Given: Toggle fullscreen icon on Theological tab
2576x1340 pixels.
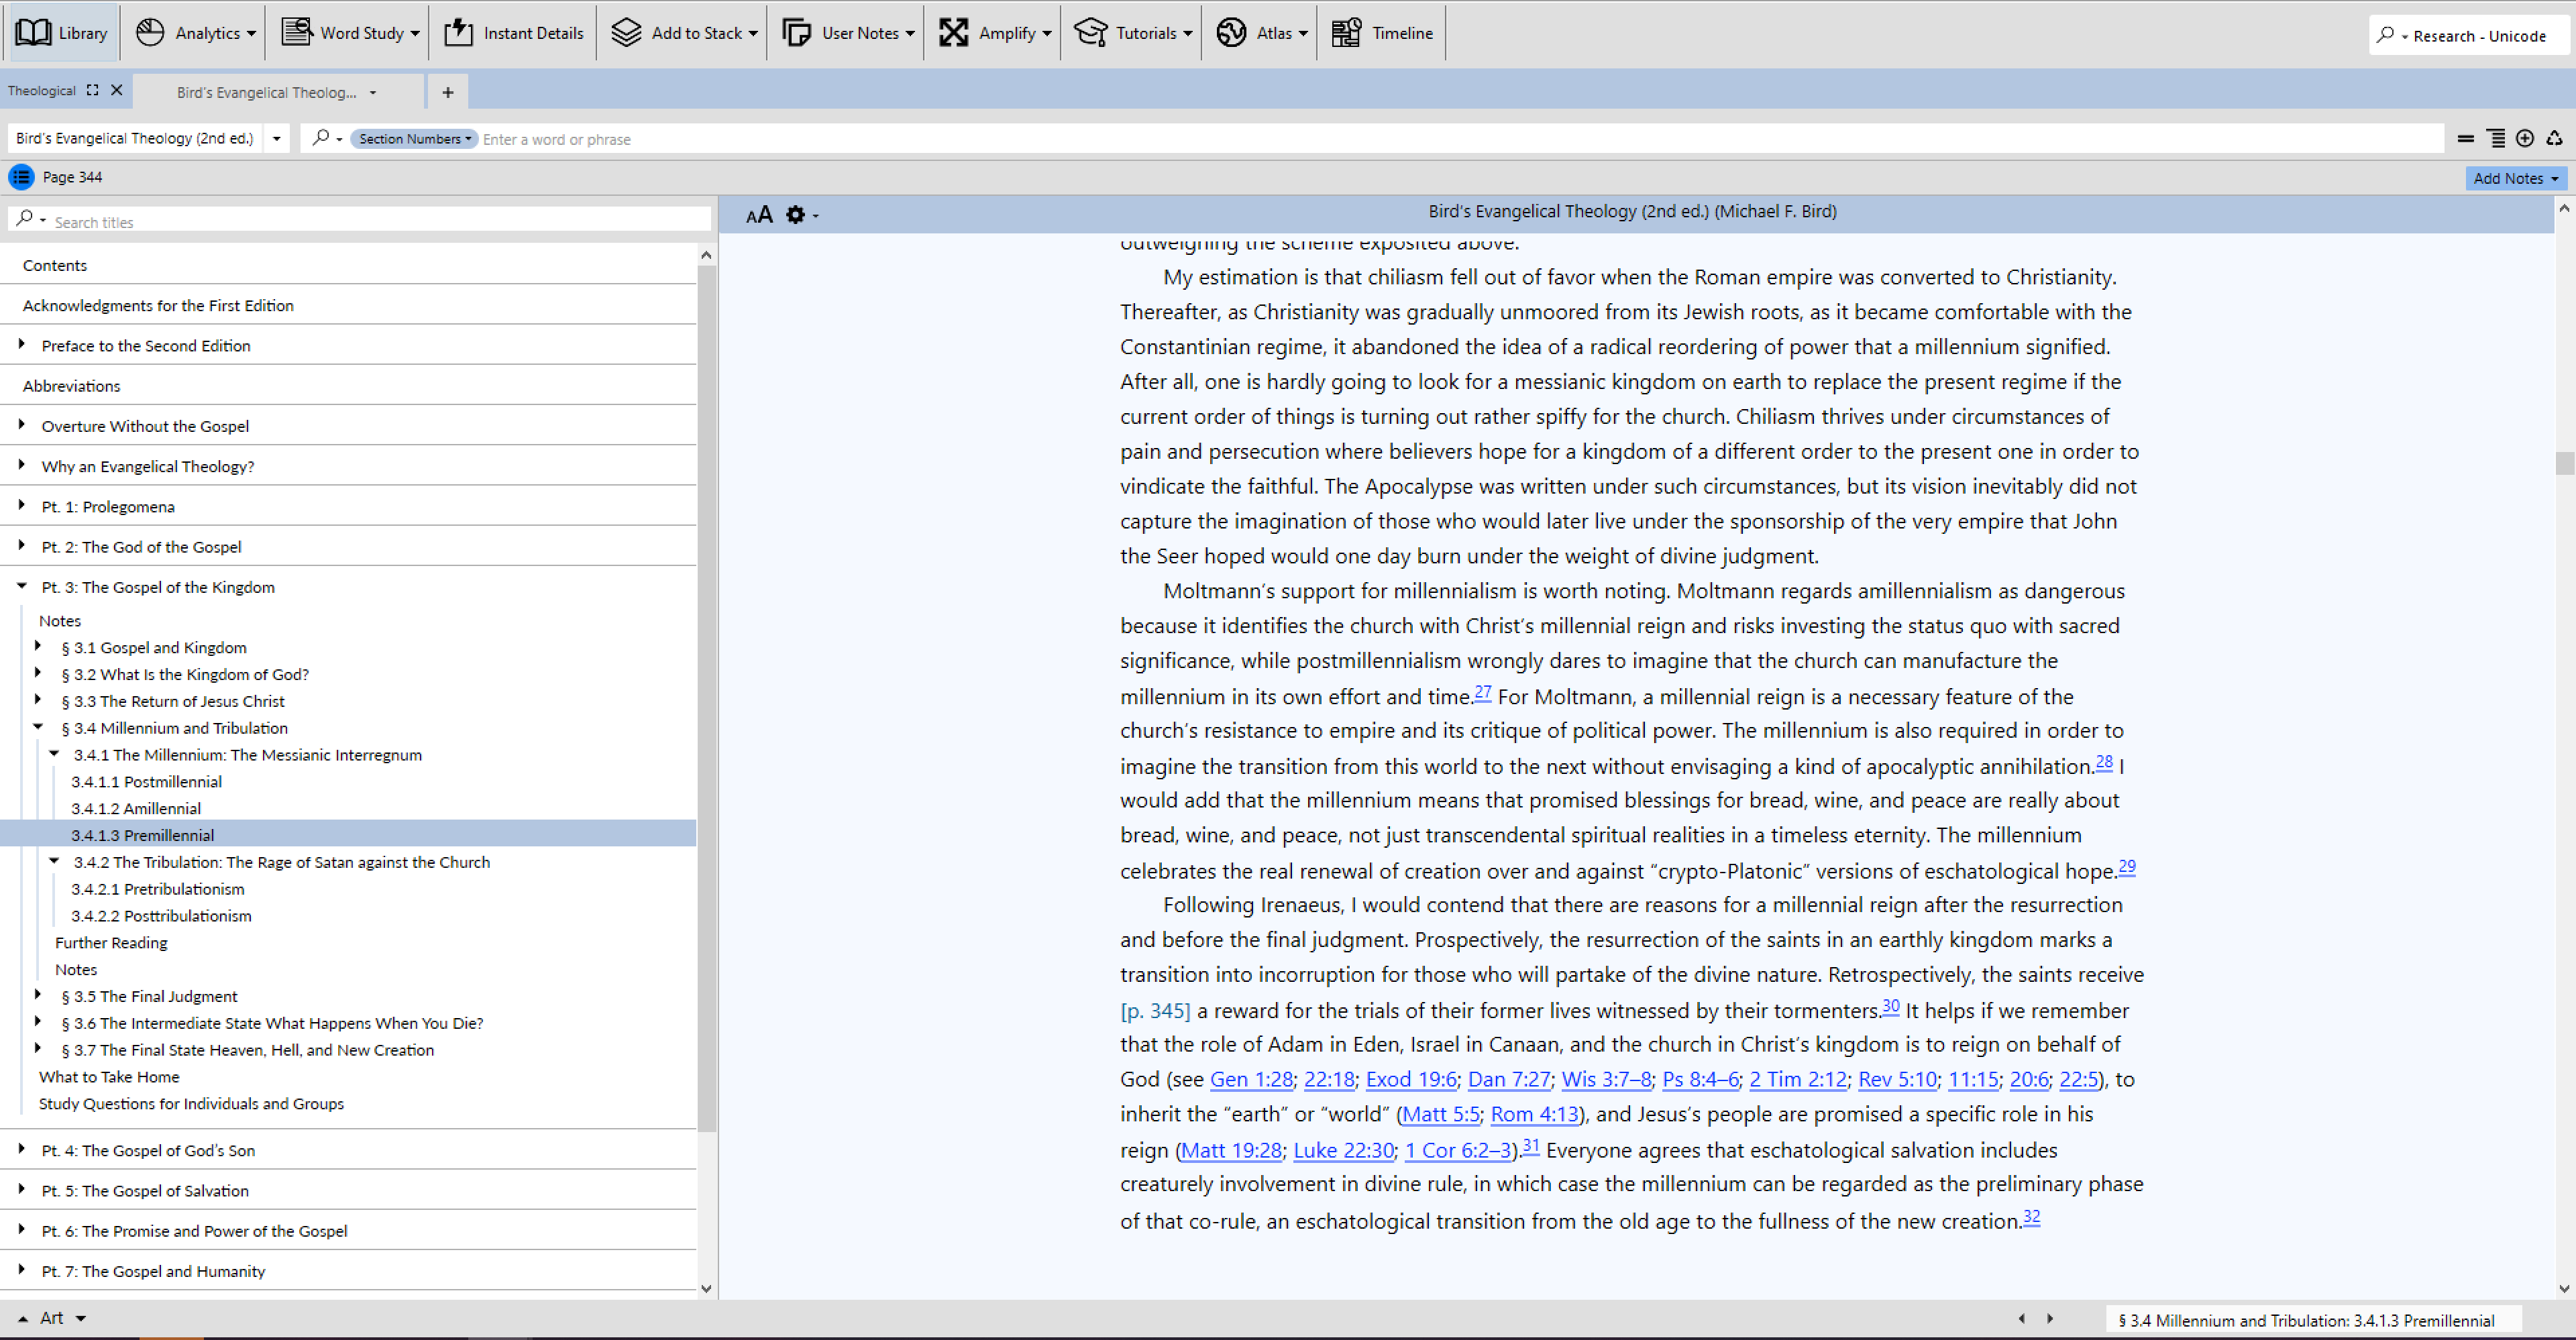Looking at the screenshot, I should pos(93,90).
